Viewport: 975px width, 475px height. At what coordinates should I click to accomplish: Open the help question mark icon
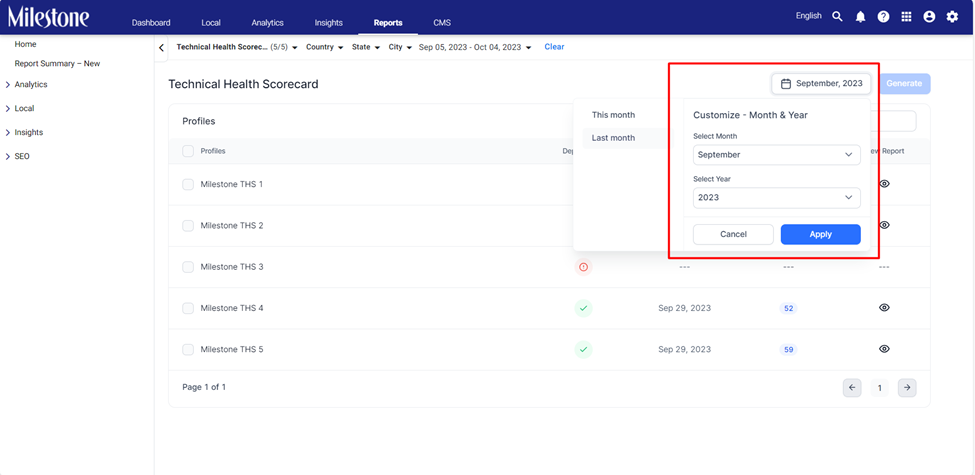(883, 17)
